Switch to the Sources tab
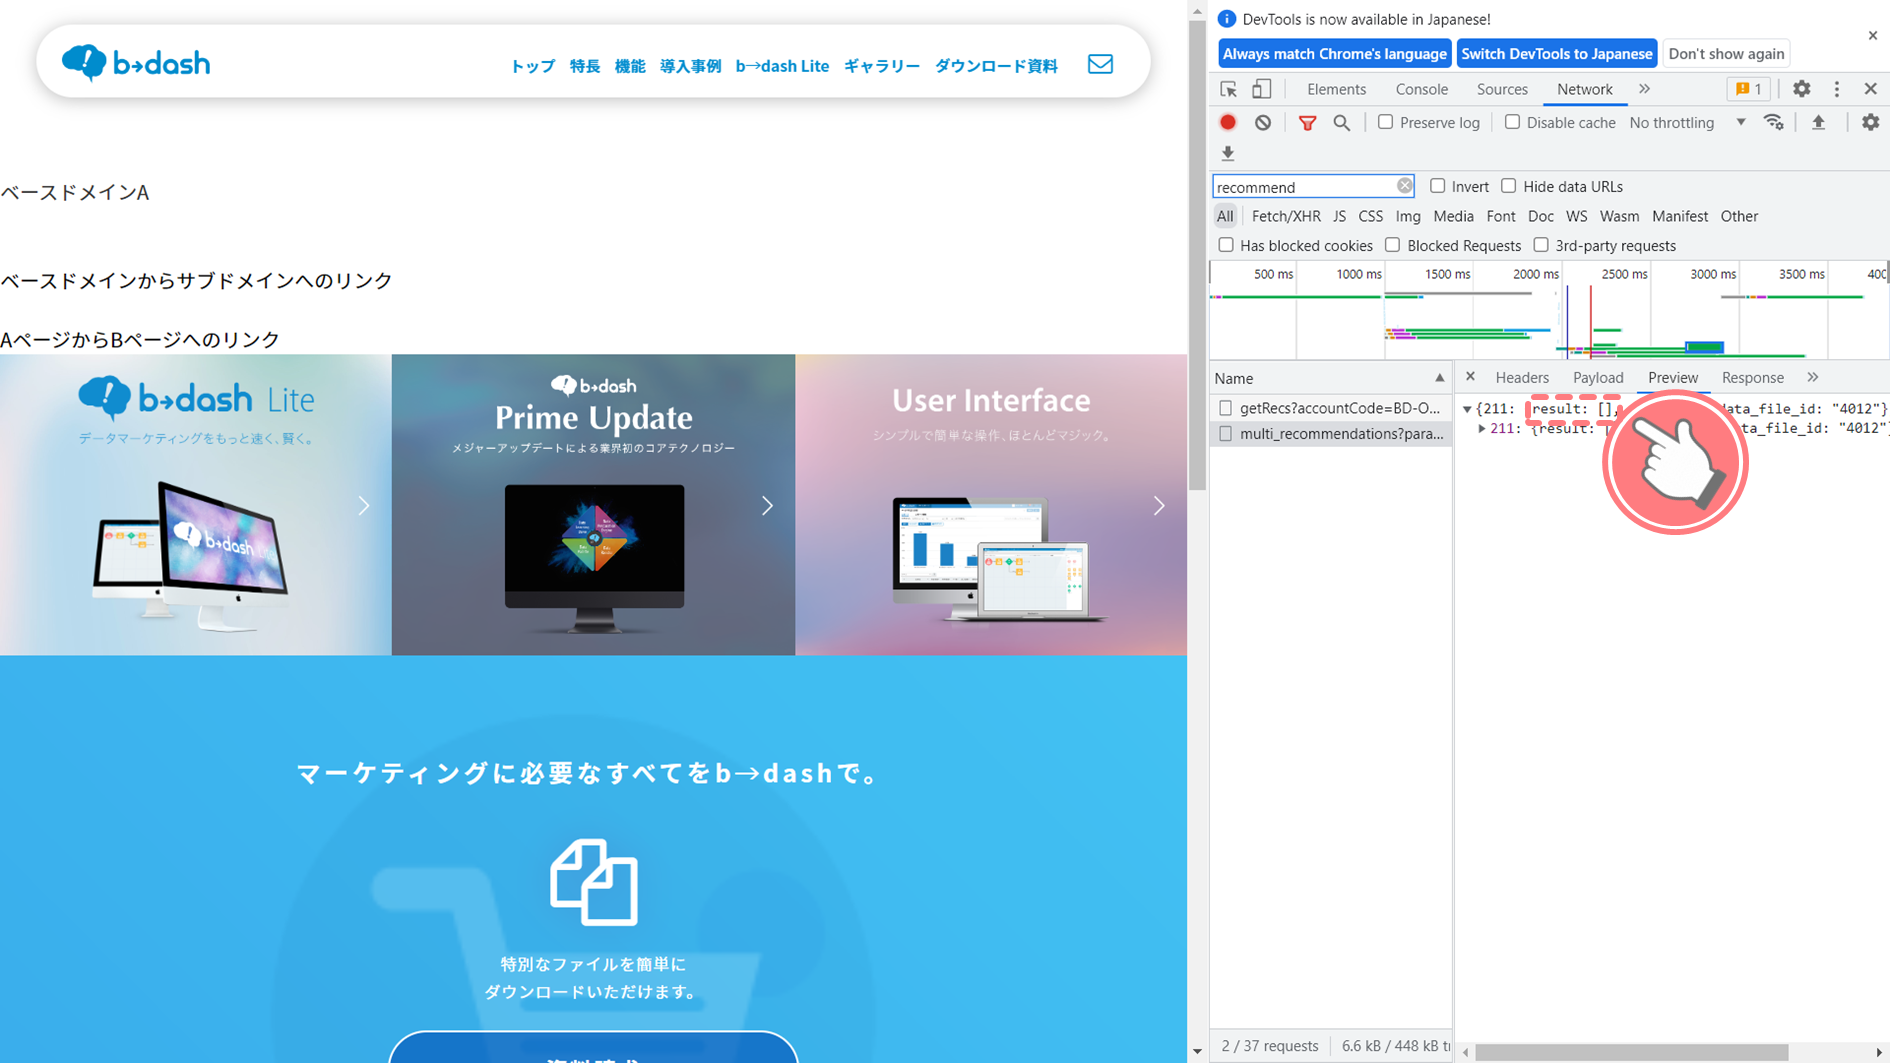The height and width of the screenshot is (1063, 1890). [1502, 89]
